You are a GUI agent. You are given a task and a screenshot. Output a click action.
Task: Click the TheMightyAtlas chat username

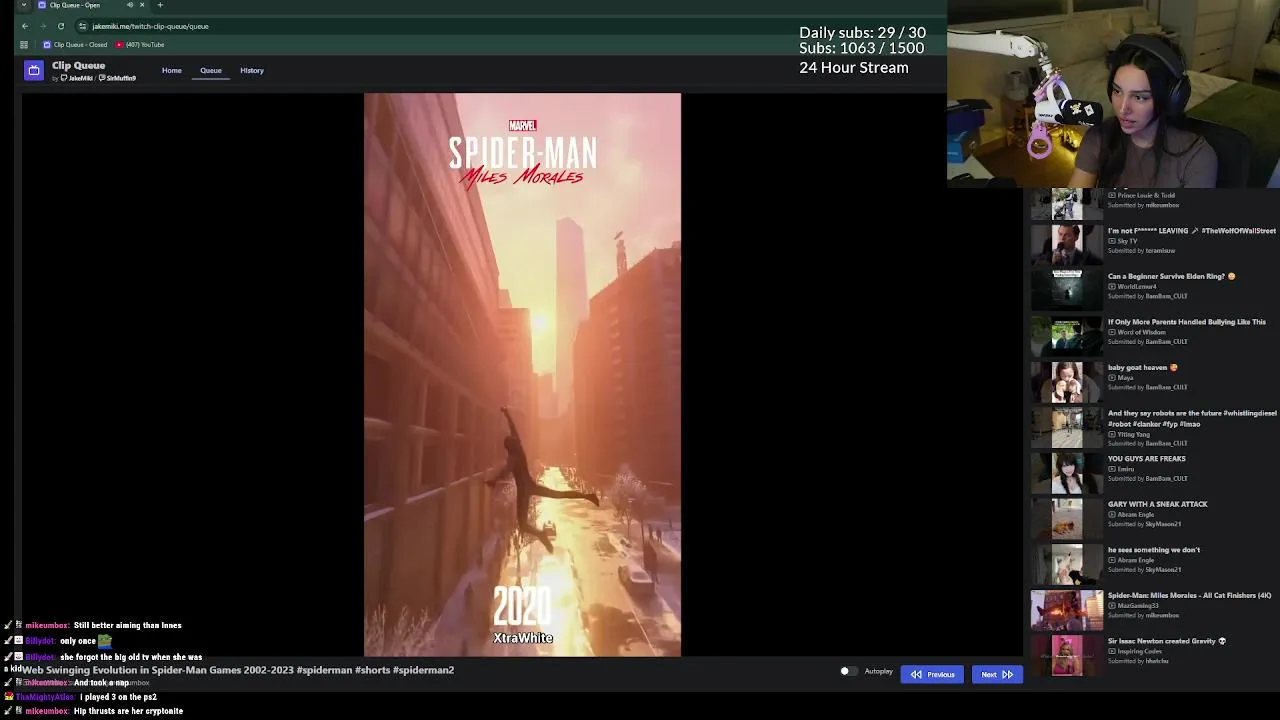(x=45, y=696)
